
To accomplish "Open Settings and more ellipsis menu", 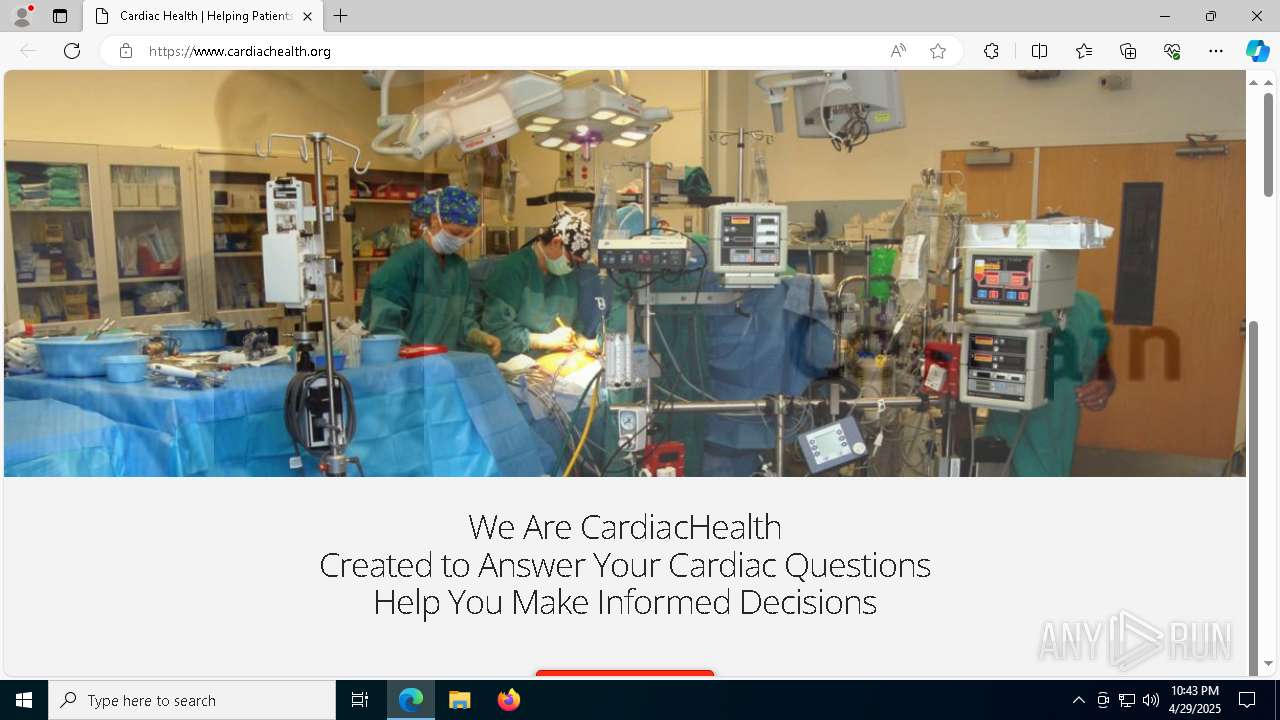I will pyautogui.click(x=1216, y=51).
